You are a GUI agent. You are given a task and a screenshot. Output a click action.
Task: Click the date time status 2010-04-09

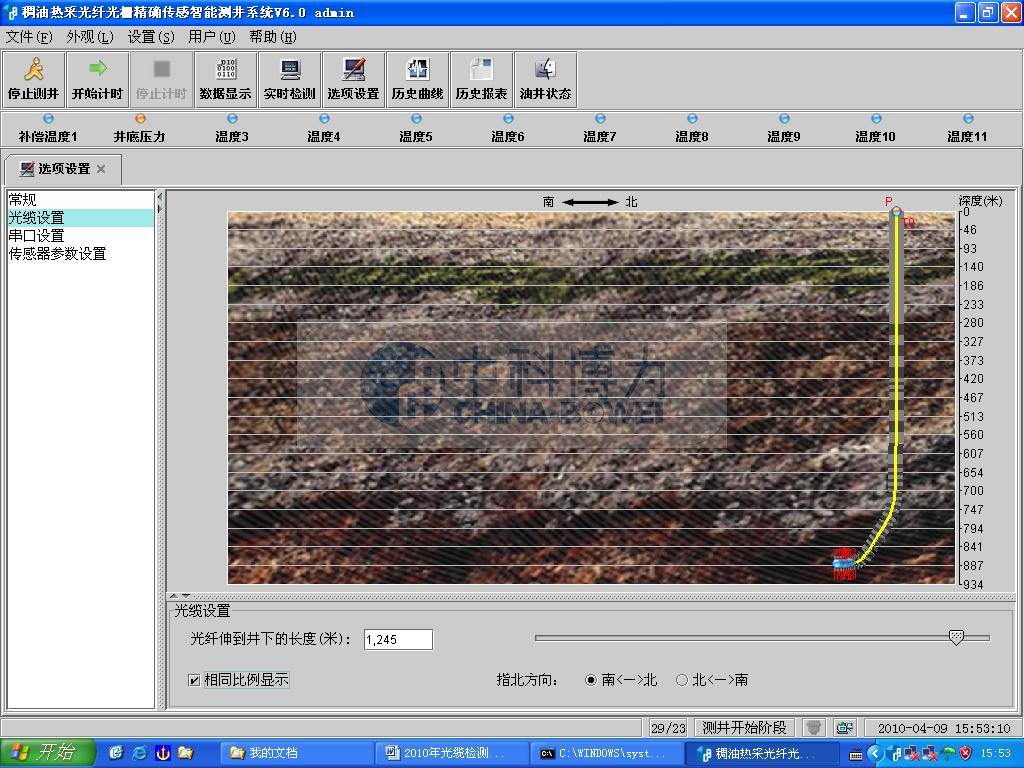944,728
